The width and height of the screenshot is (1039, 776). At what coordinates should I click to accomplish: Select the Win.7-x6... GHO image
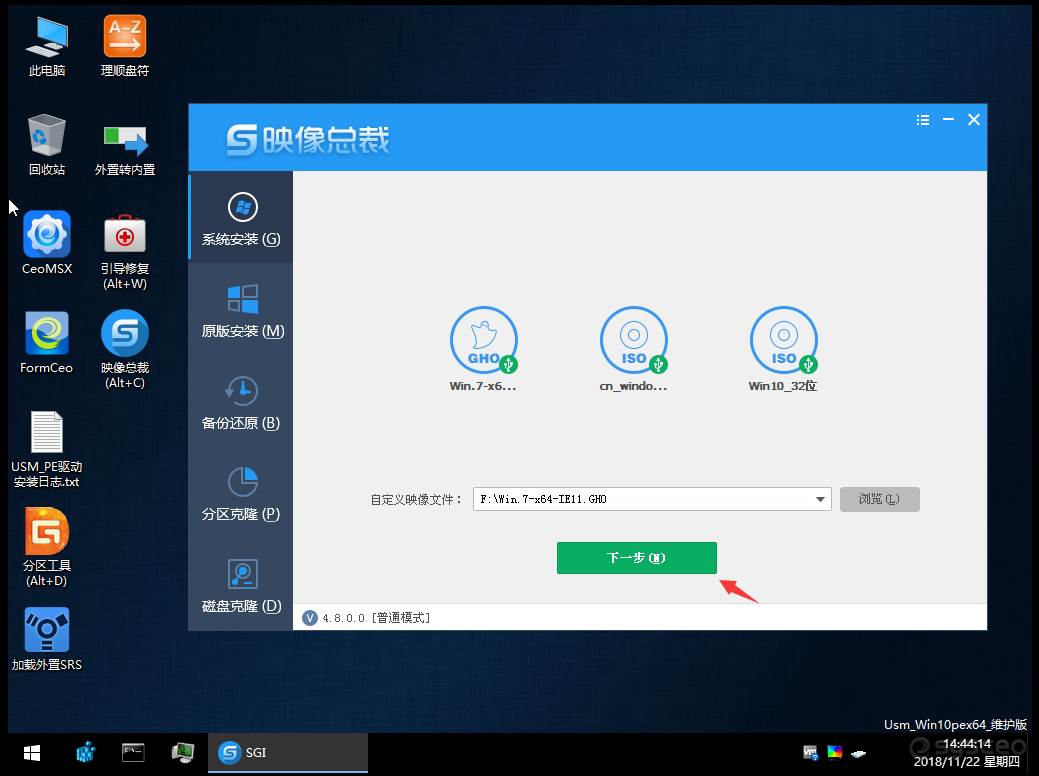click(484, 349)
